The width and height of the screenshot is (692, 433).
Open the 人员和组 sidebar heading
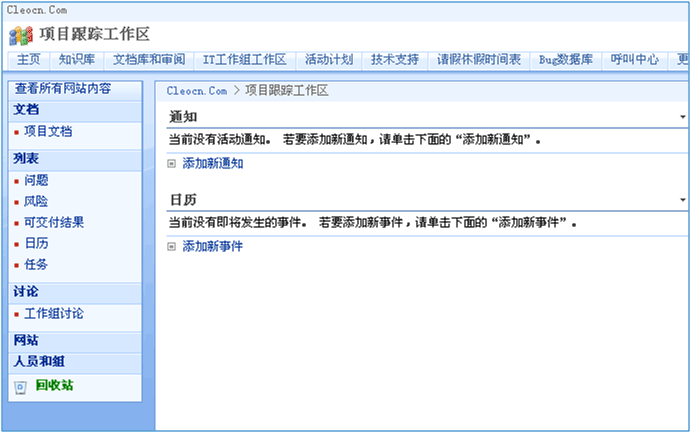point(39,362)
